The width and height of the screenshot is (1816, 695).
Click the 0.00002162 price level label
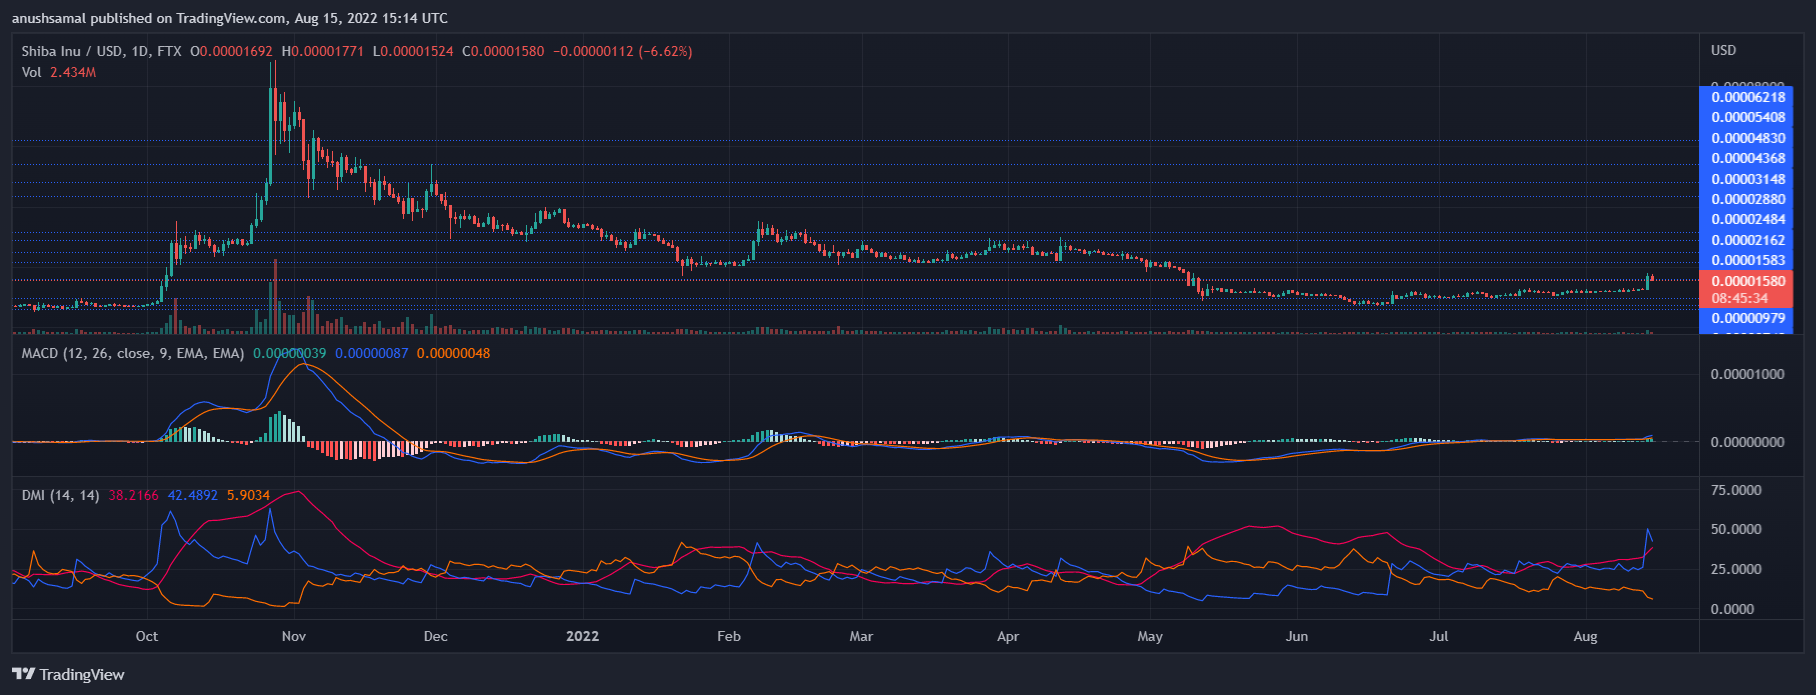click(1748, 240)
